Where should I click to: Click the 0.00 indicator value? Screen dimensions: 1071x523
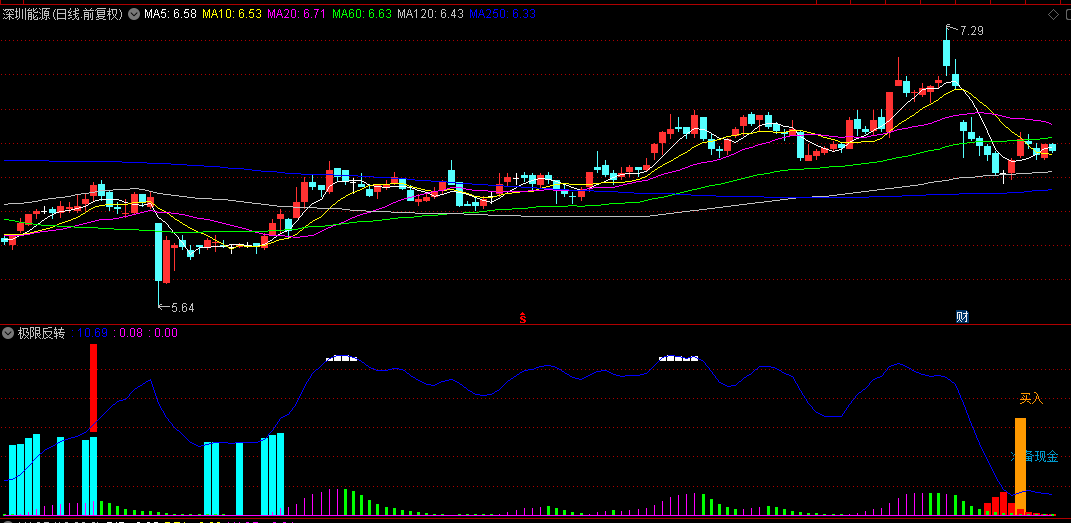pyautogui.click(x=166, y=333)
